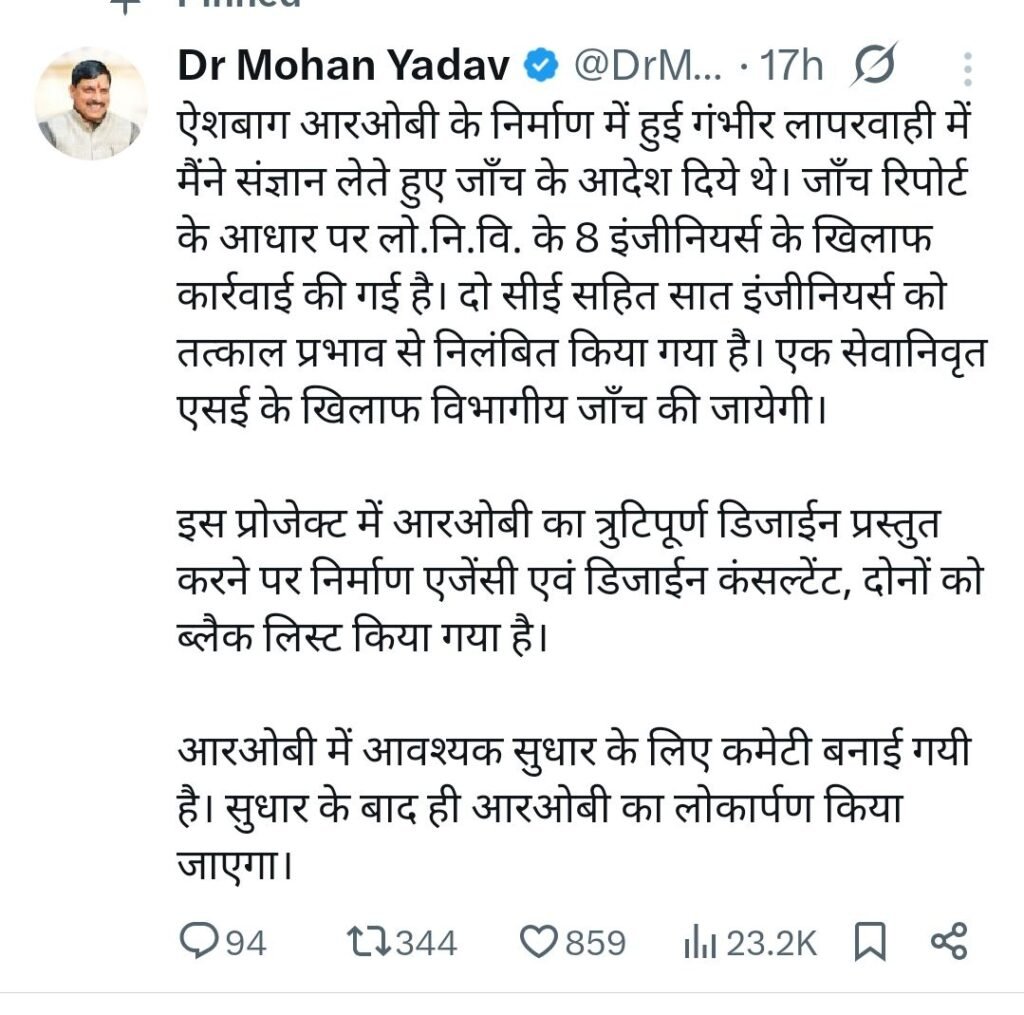Click the 344 reposts count

tap(424, 942)
